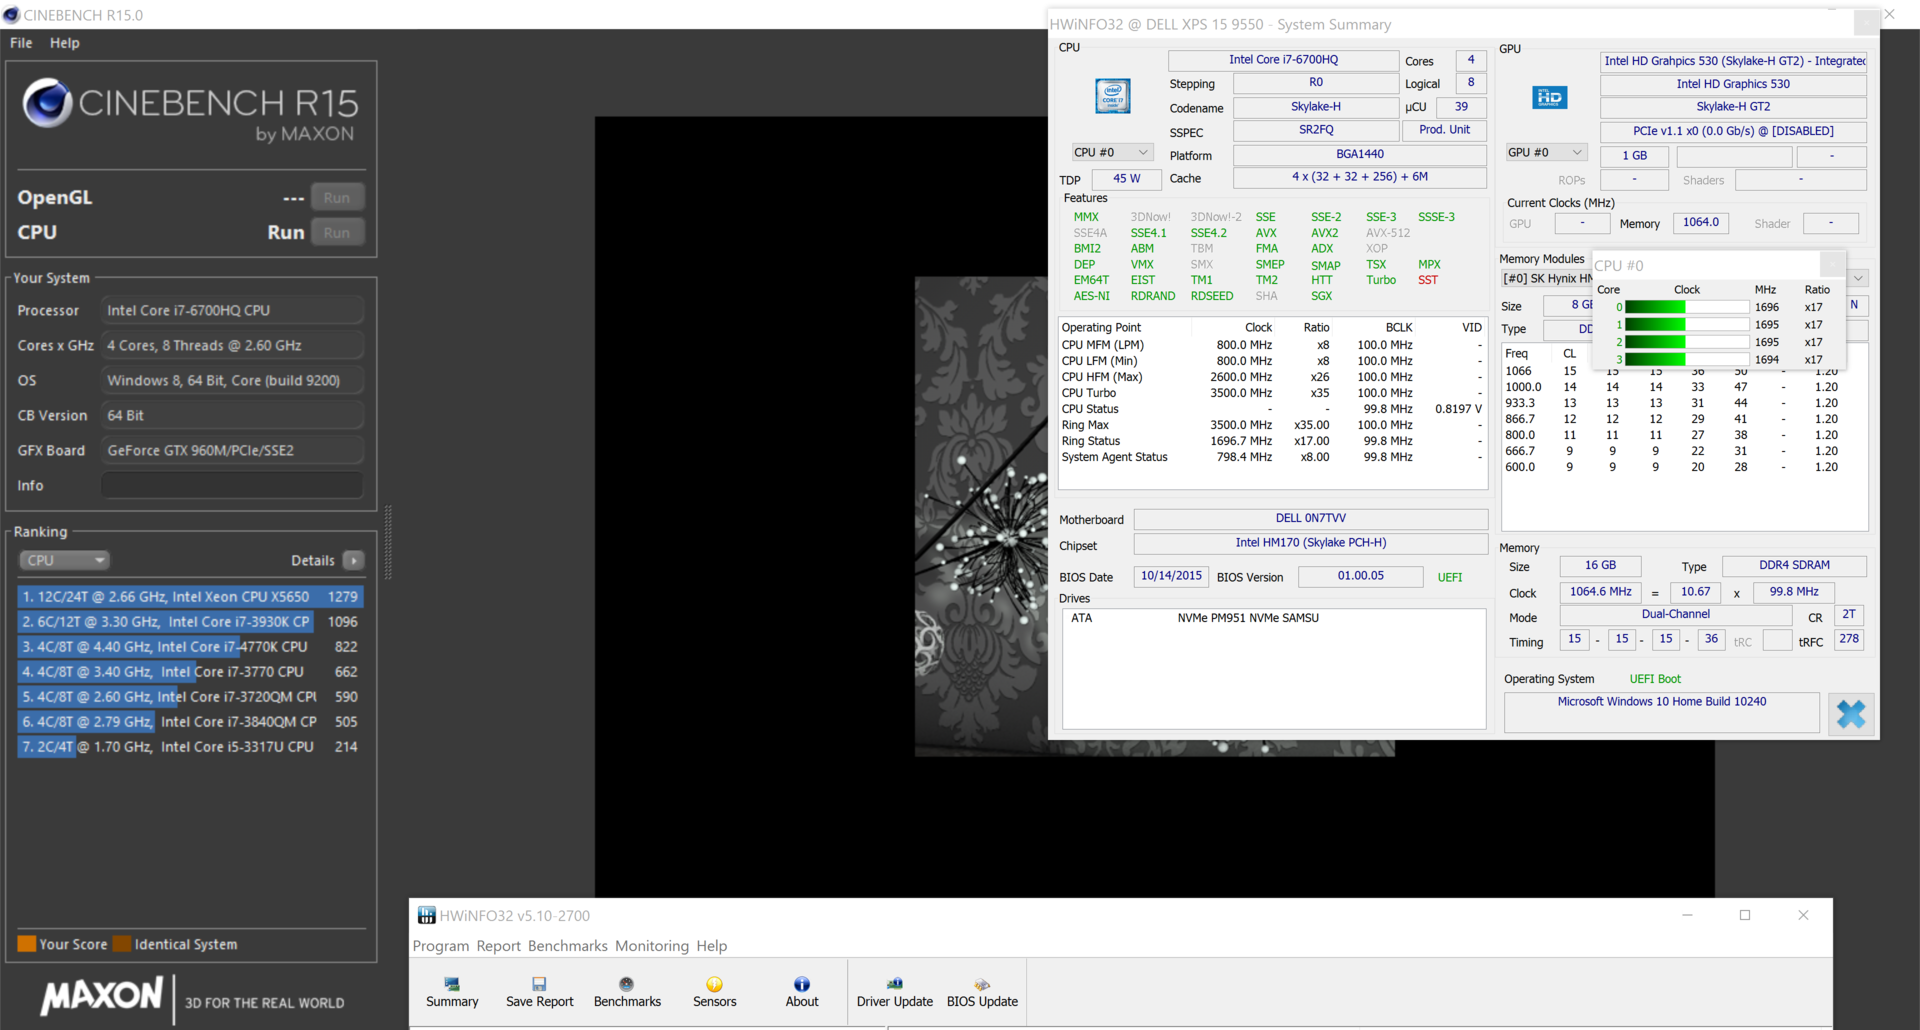Click the Identical System legend swatch
Viewport: 1920px width, 1030px height.
point(122,944)
